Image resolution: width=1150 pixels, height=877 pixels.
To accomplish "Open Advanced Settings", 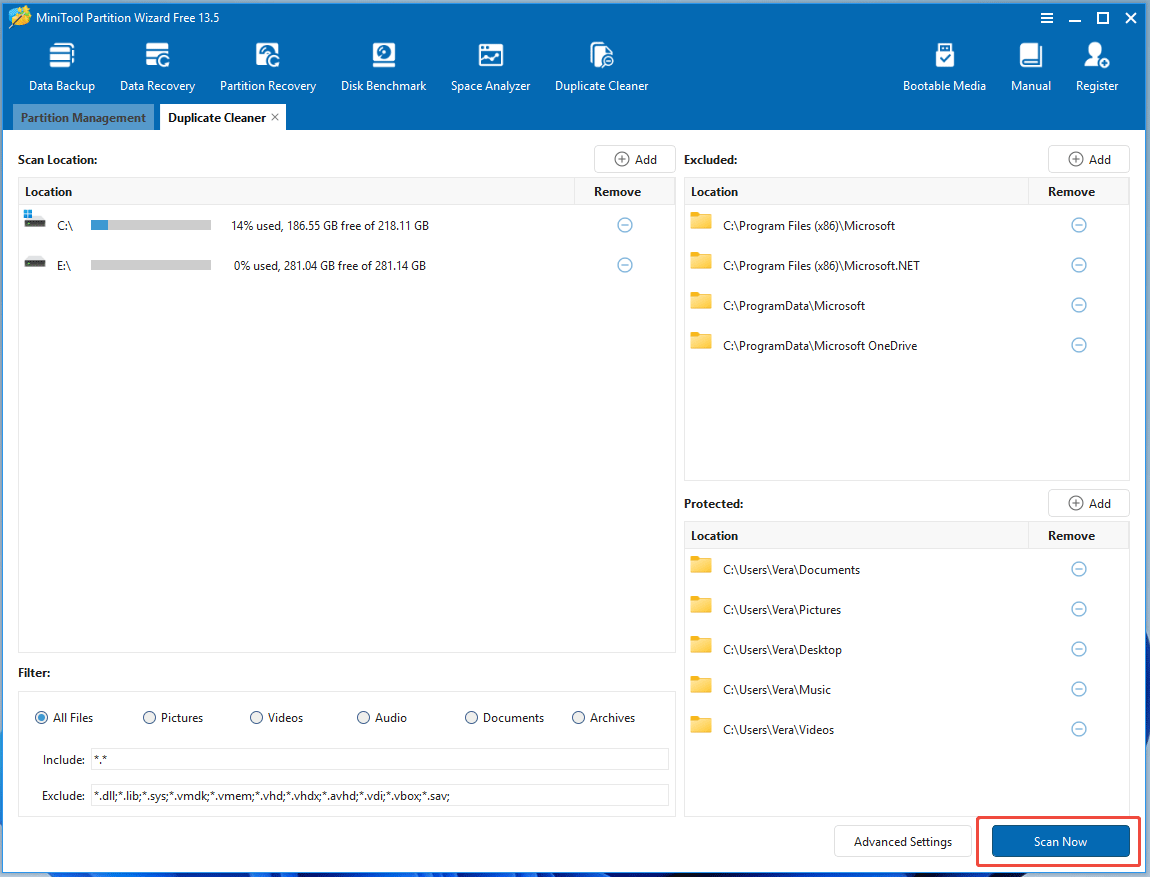I will click(902, 841).
